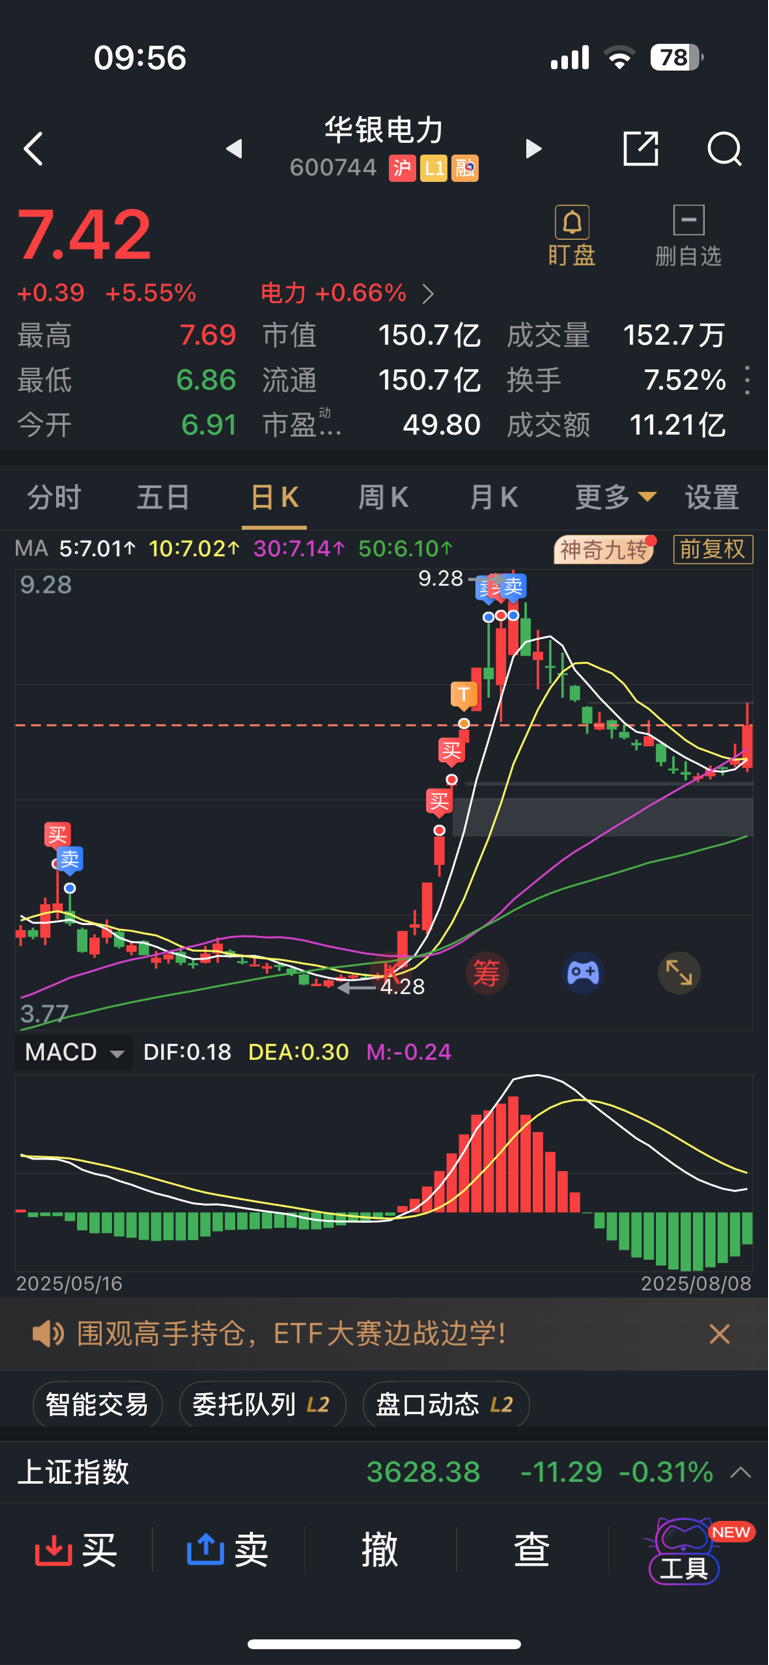This screenshot has width=769, height=1665.
Task: Tap the 卖 marker at 9.28 peak
Action: click(x=513, y=587)
